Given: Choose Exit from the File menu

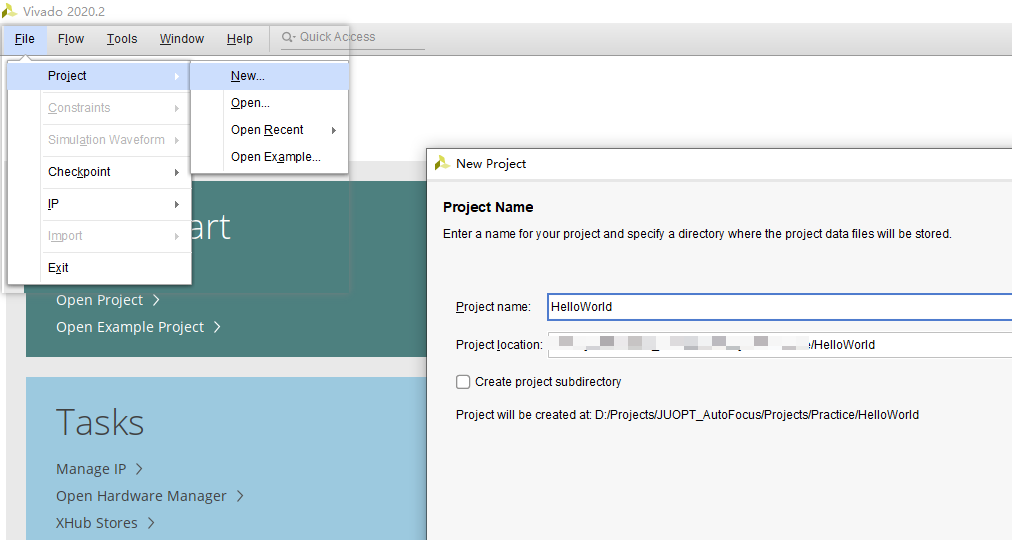Looking at the screenshot, I should [x=99, y=268].
